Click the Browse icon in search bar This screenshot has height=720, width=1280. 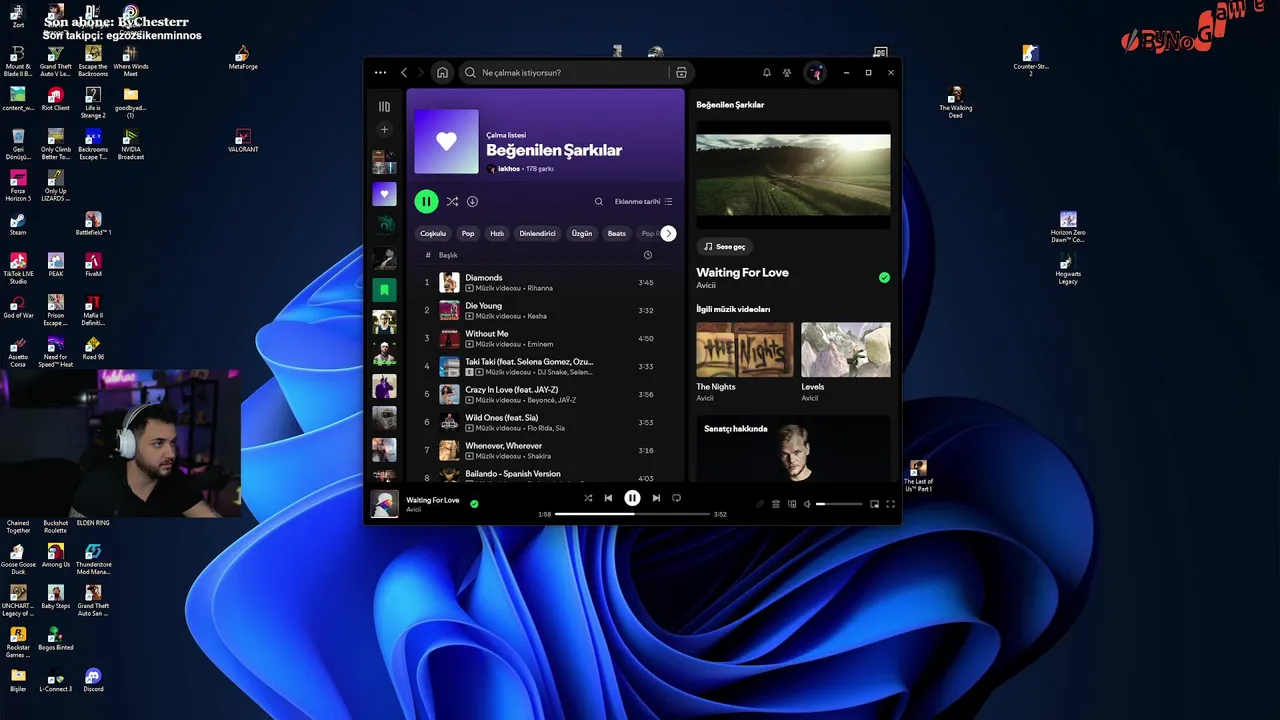[x=681, y=72]
